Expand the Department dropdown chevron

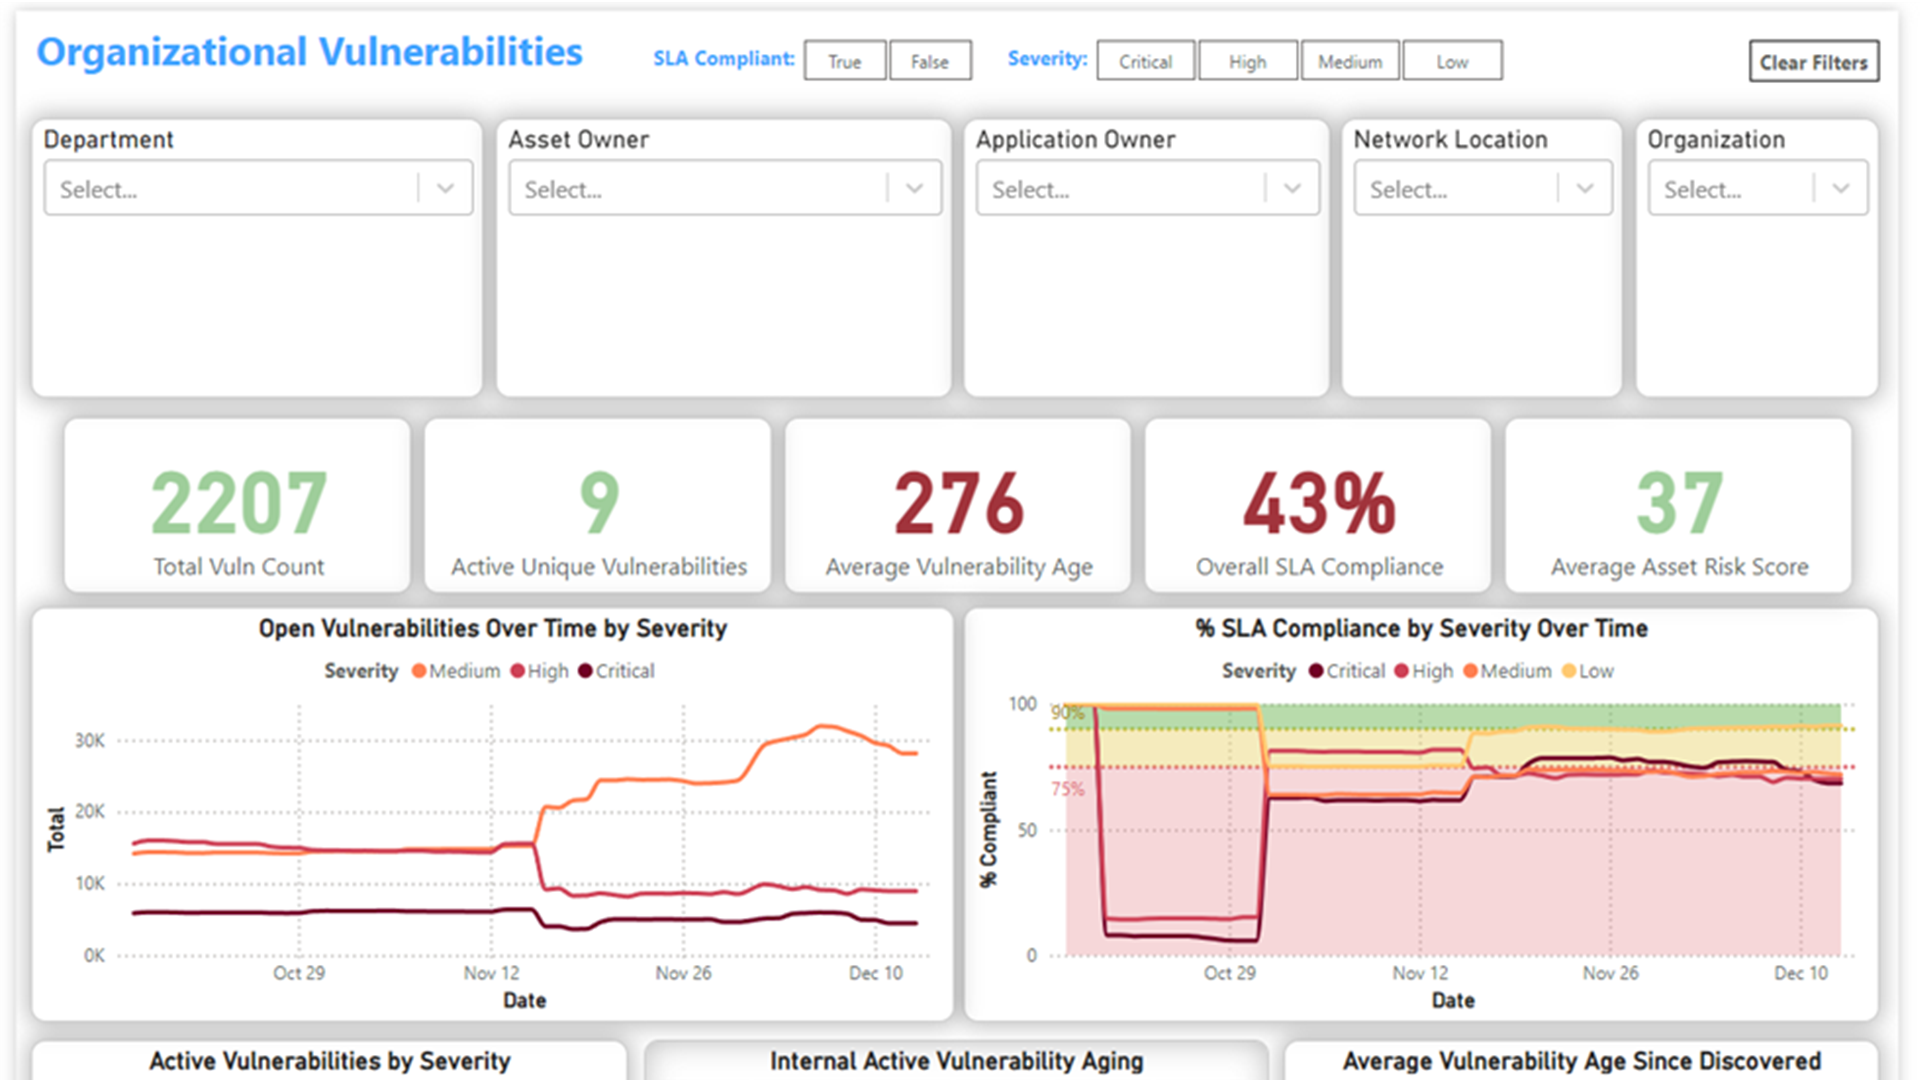(446, 188)
